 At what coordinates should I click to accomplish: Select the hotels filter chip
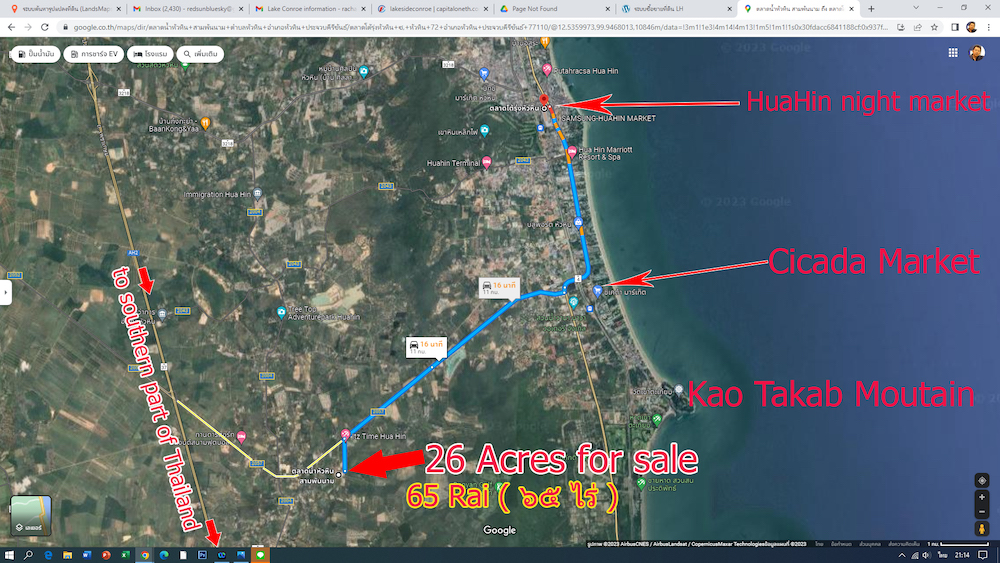coord(150,54)
